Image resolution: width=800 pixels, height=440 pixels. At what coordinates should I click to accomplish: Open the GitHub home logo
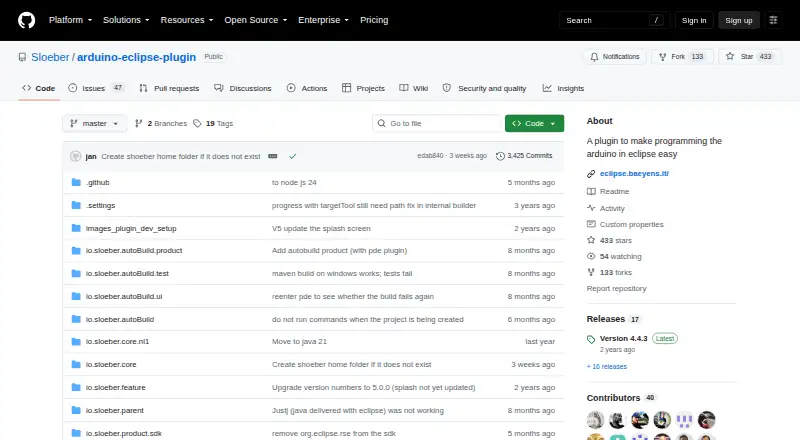(27, 20)
